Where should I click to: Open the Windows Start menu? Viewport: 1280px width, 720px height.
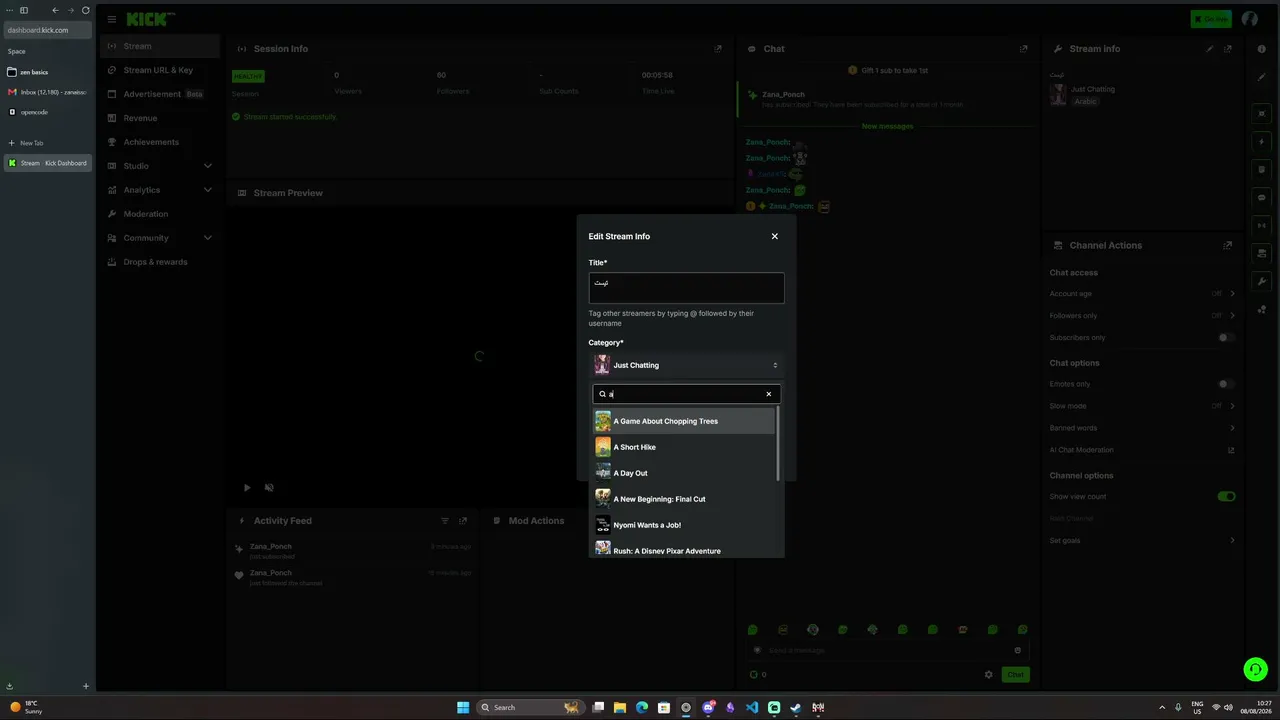(463, 707)
